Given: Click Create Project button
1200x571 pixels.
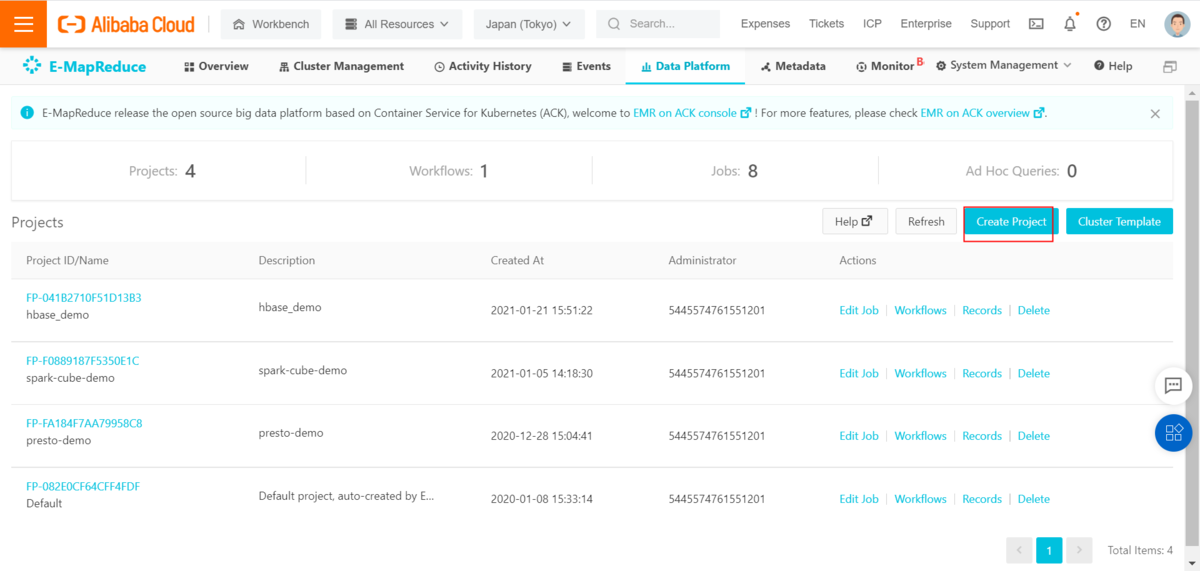Looking at the screenshot, I should pos(1011,221).
